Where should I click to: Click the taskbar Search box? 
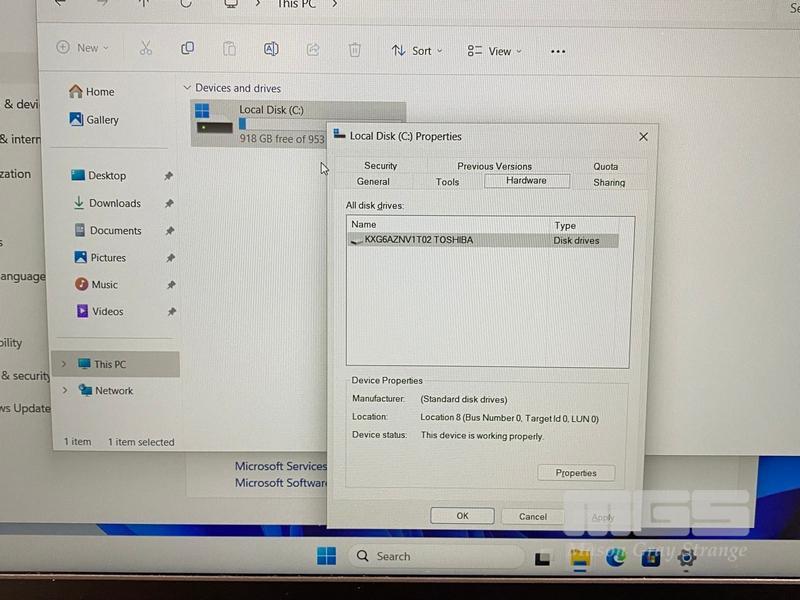(x=435, y=556)
